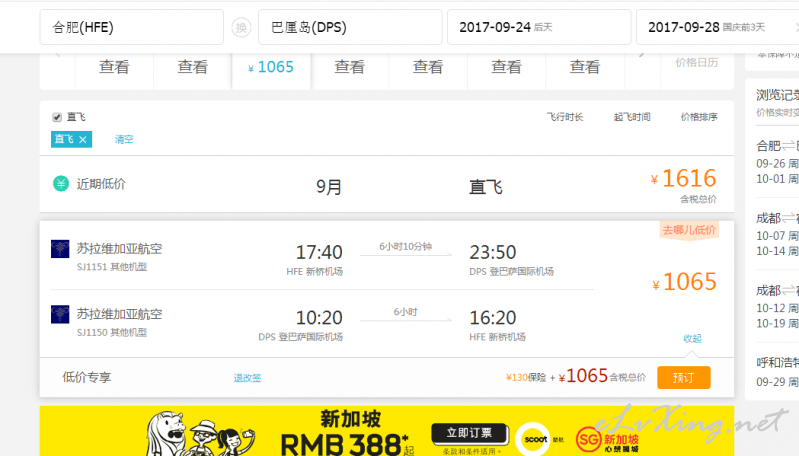Show previous dates with left arrow
Image resolution: width=799 pixels, height=456 pixels.
click(x=58, y=54)
